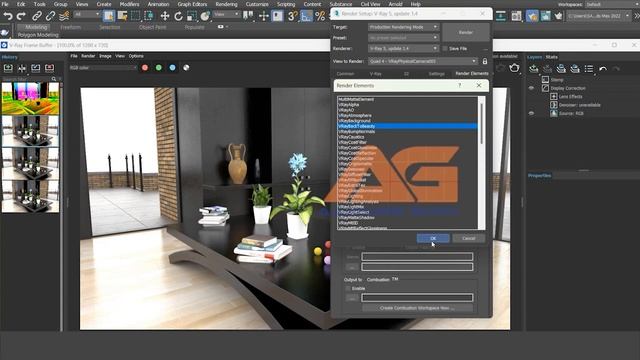Viewport: 640px width, 360px height.
Task: Undo layer change in Layers panel
Action: click(x=603, y=69)
